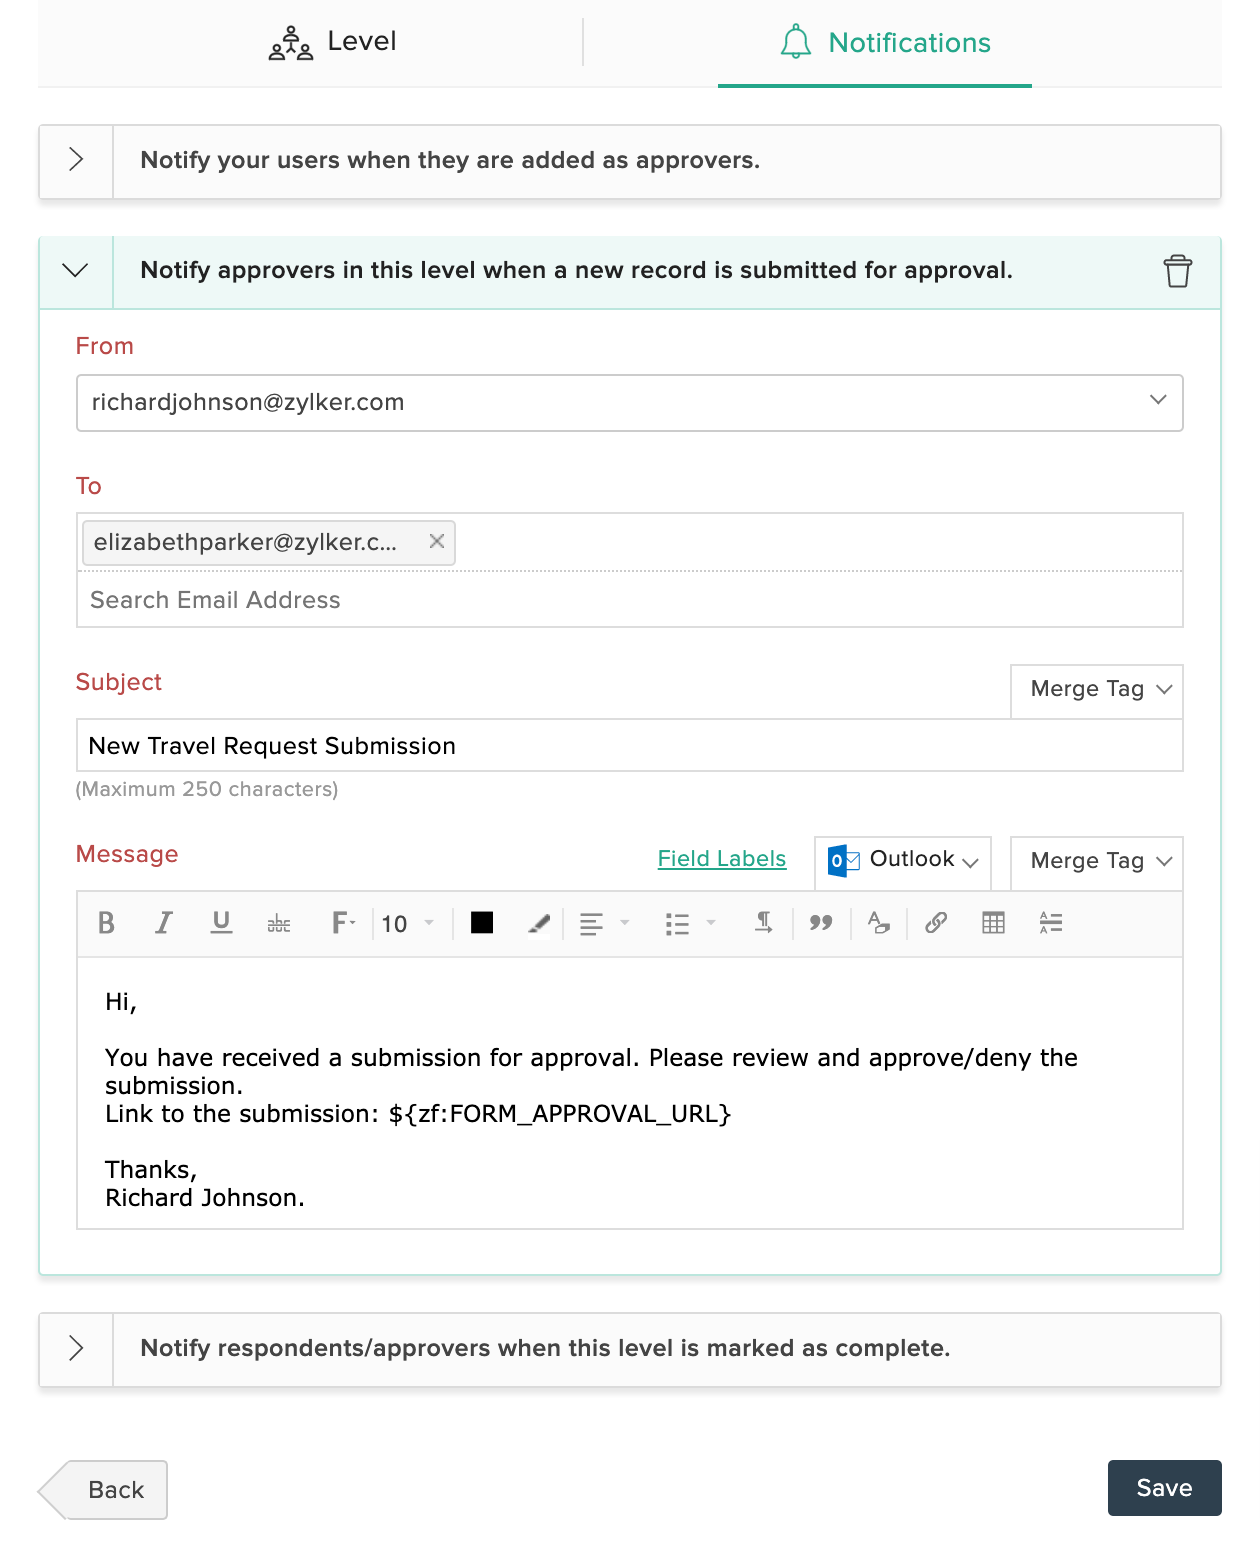Apply bold formatting in the message editor

click(107, 923)
